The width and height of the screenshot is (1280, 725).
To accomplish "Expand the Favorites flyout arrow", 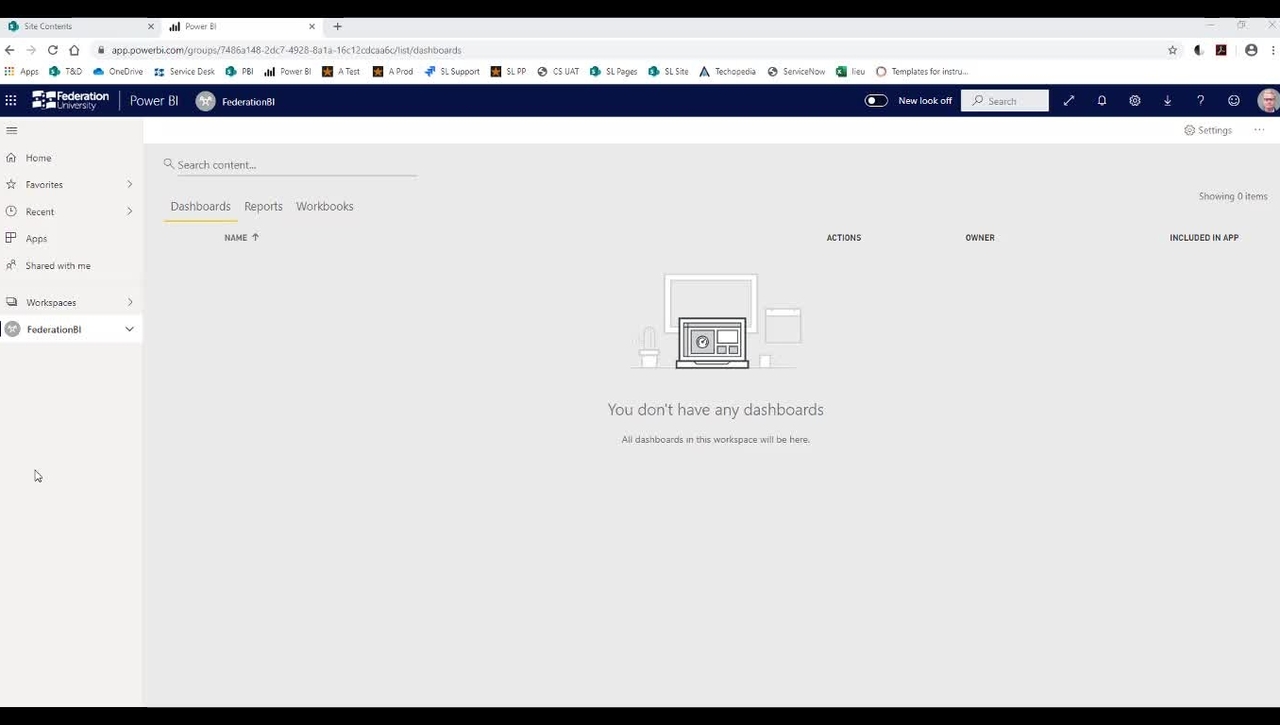I will point(129,184).
